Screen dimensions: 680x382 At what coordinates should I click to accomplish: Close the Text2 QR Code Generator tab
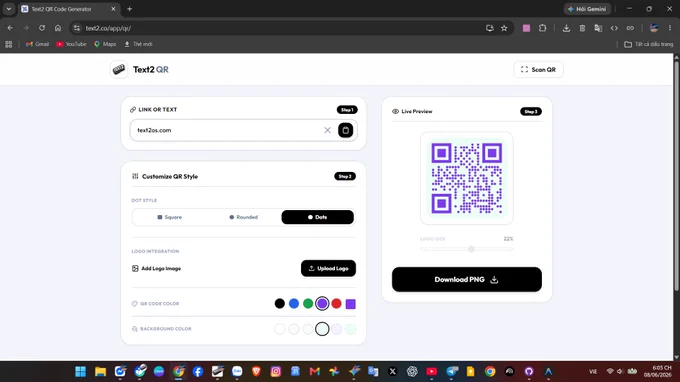coord(114,9)
